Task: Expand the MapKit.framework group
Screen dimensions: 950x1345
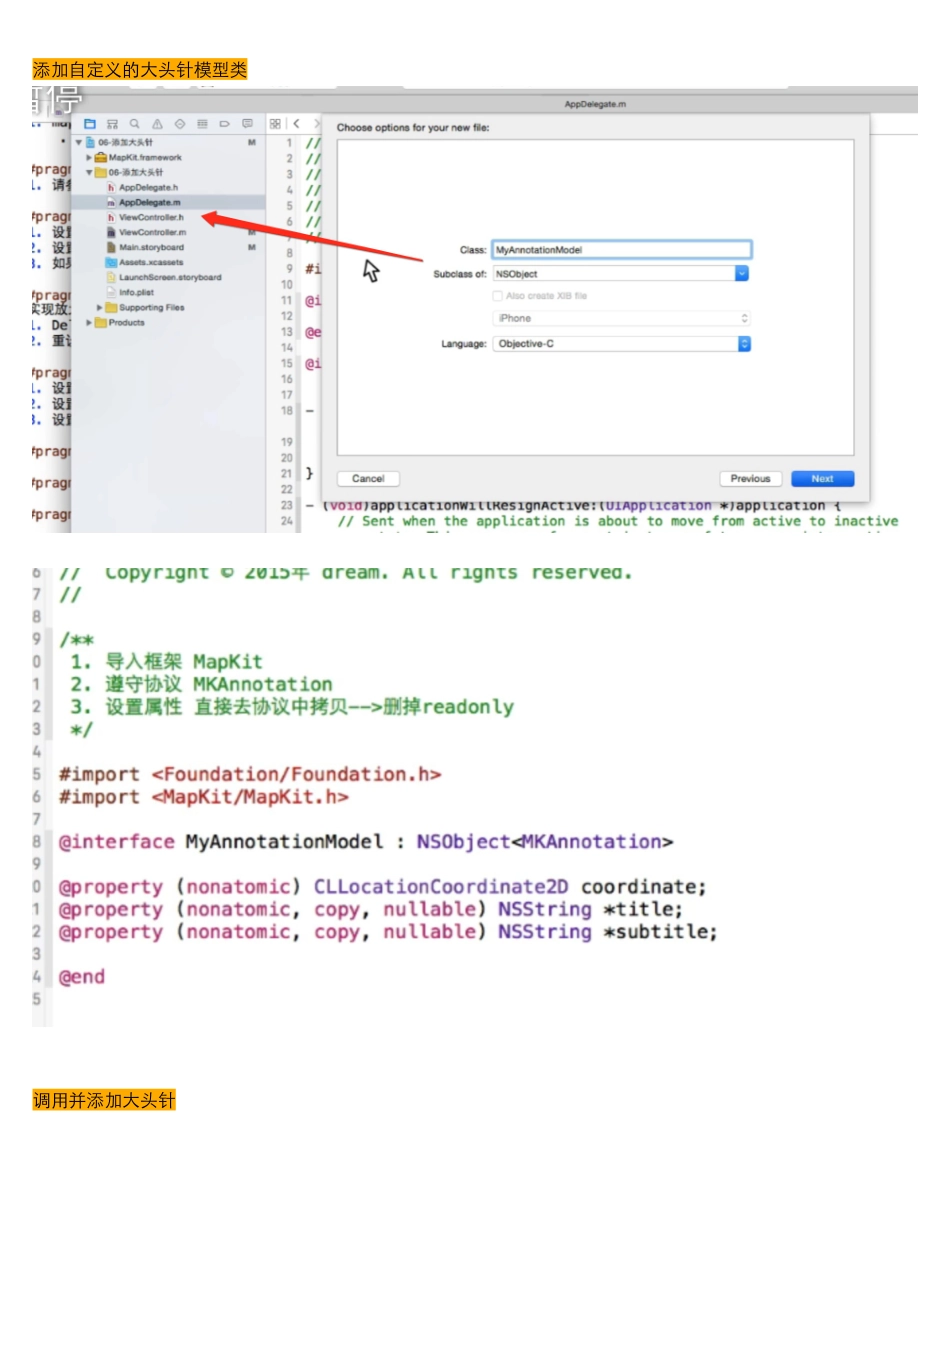Action: click(89, 158)
